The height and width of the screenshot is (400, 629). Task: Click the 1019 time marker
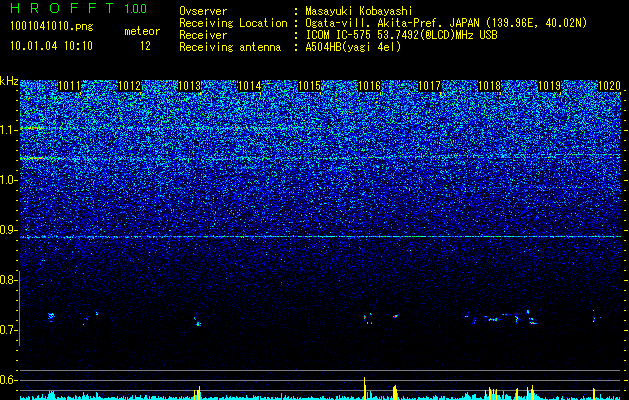[550, 86]
